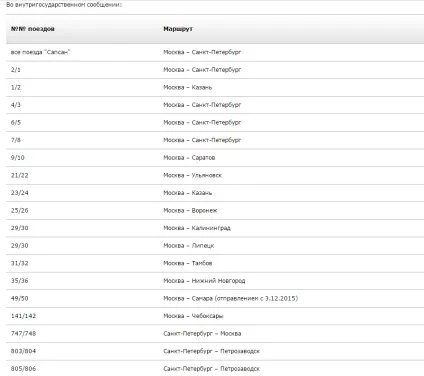This screenshot has width=424, height=376.
Task: Click the '№№ поездов' column header
Action: [33, 29]
